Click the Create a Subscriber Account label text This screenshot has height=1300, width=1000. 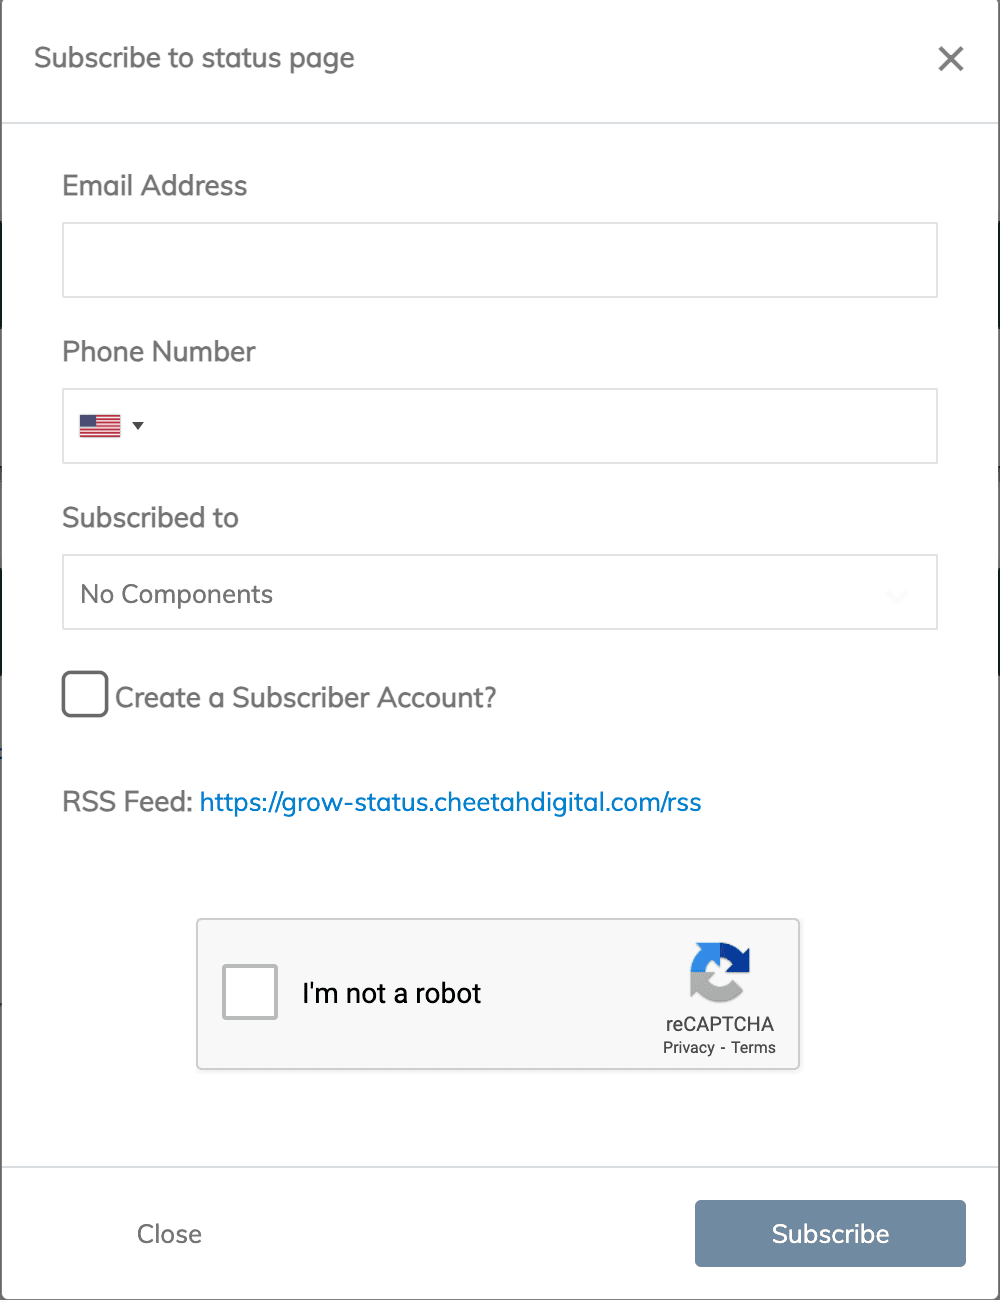(x=305, y=698)
